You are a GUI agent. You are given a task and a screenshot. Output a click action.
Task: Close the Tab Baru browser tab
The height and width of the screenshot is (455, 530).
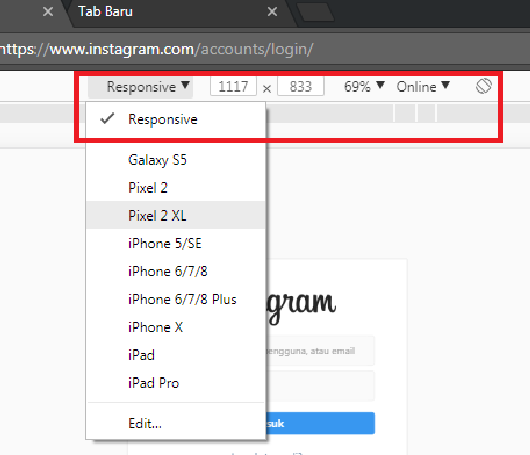[x=272, y=12]
